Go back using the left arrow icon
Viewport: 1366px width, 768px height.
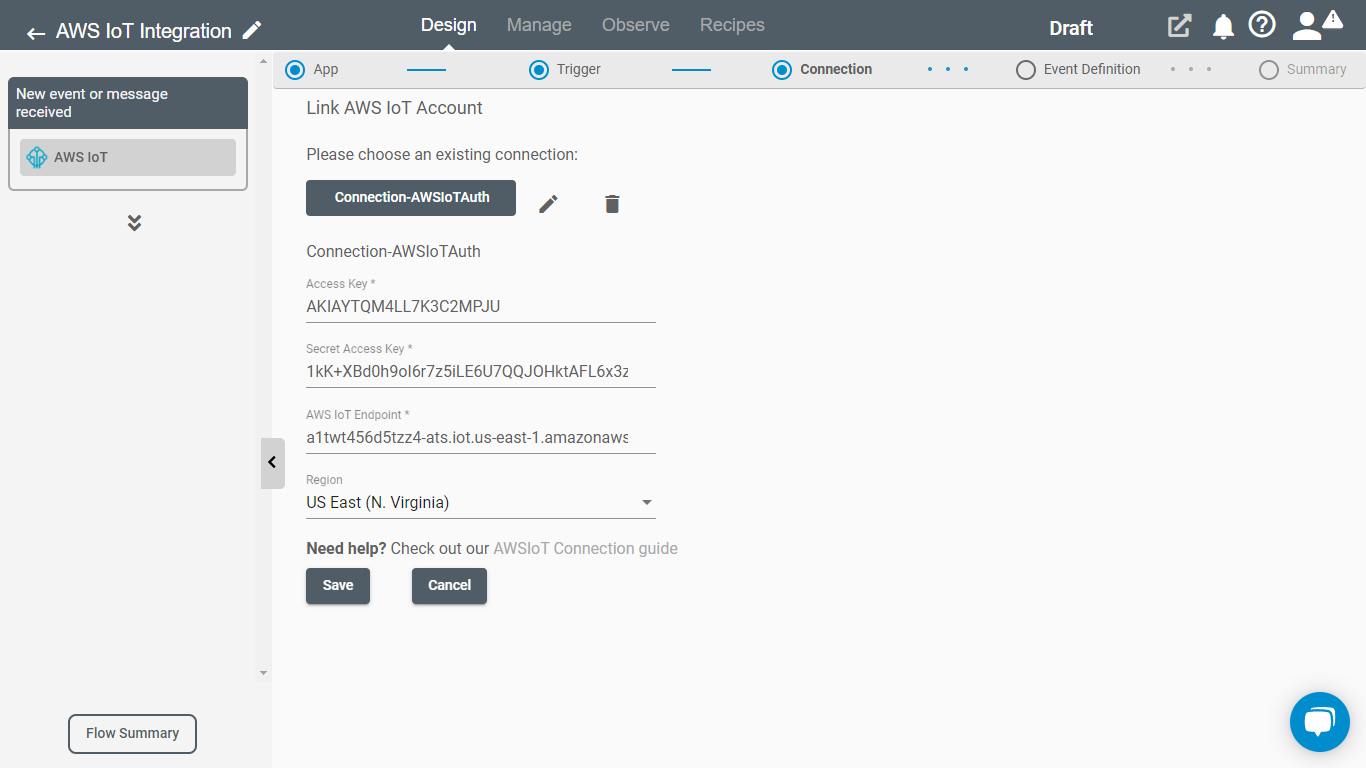[x=36, y=33]
